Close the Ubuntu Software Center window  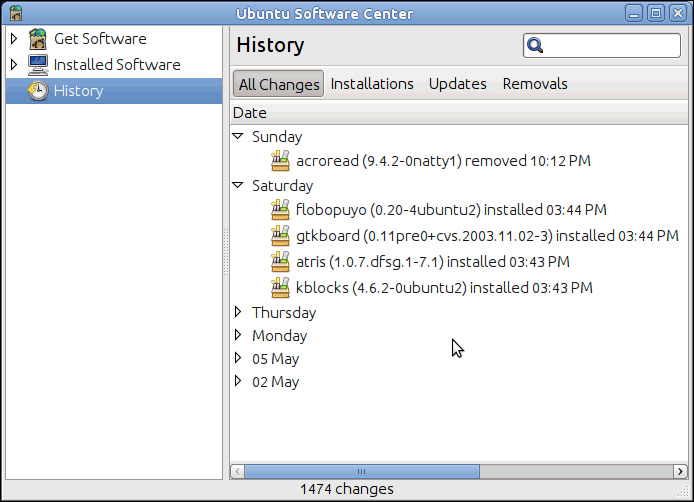coord(678,13)
